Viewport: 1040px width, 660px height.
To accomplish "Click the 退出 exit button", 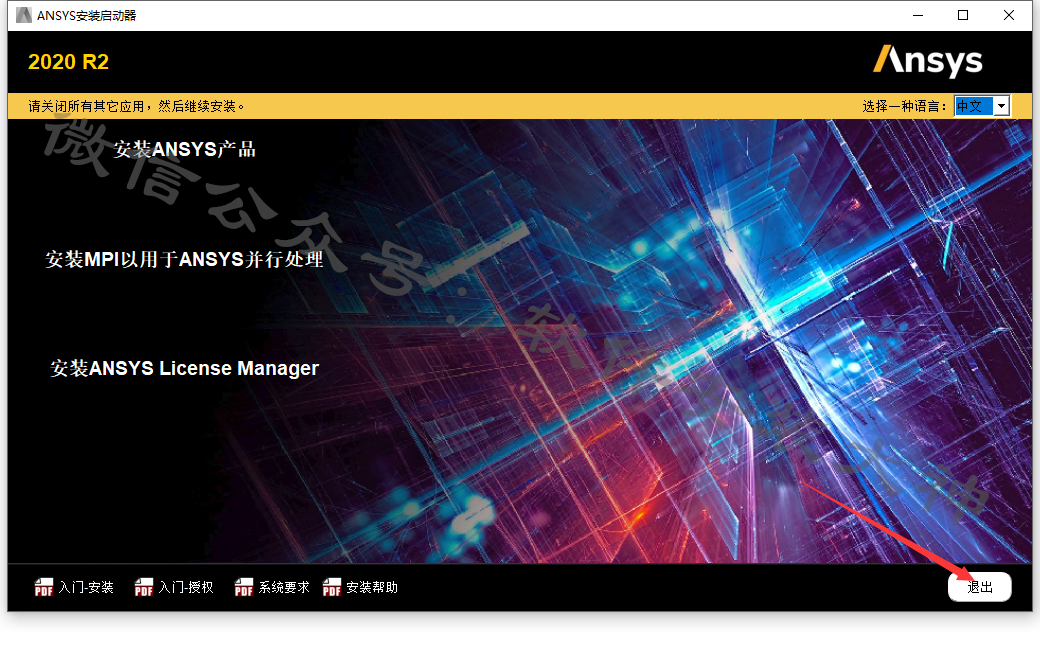I will pyautogui.click(x=980, y=587).
